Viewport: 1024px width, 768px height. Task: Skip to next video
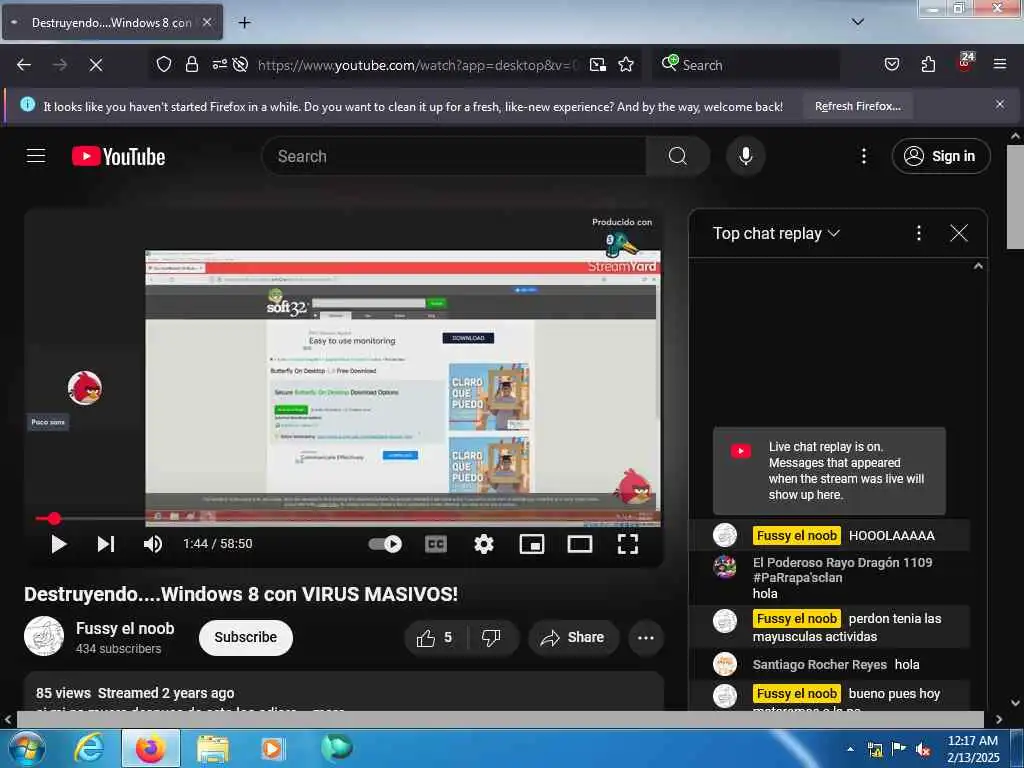[106, 544]
